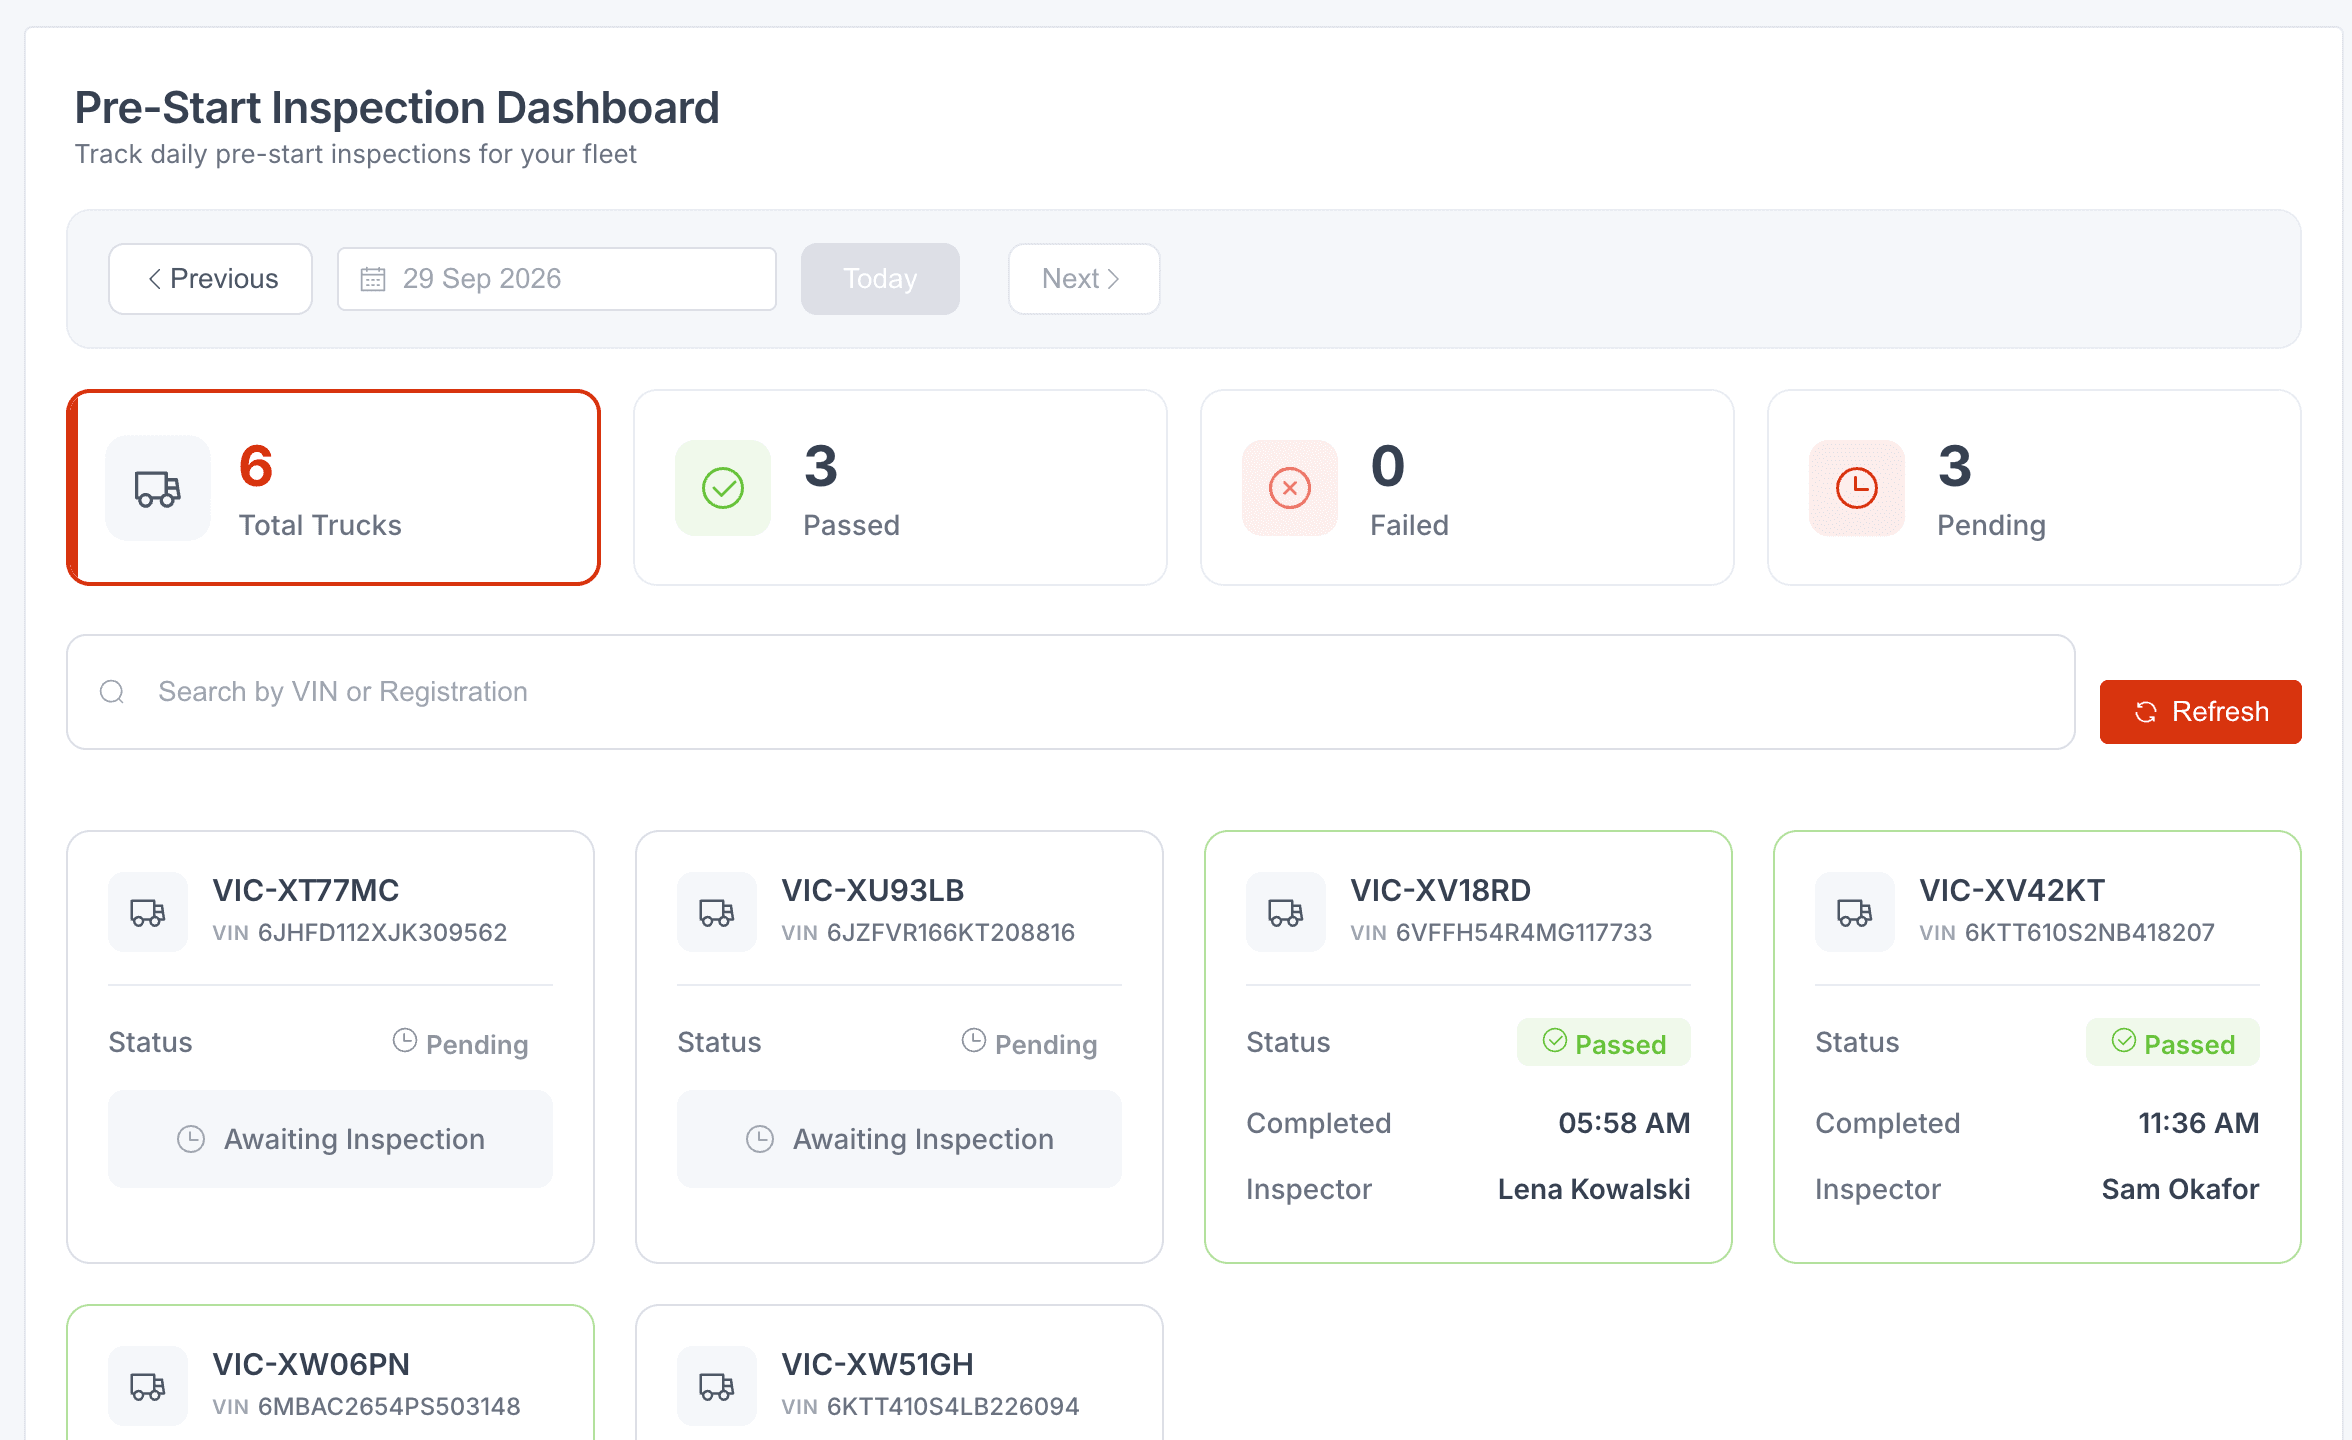Click the Passed badge on VIC-XV42KT
This screenshot has width=2352, height=1440.
tap(2173, 1043)
